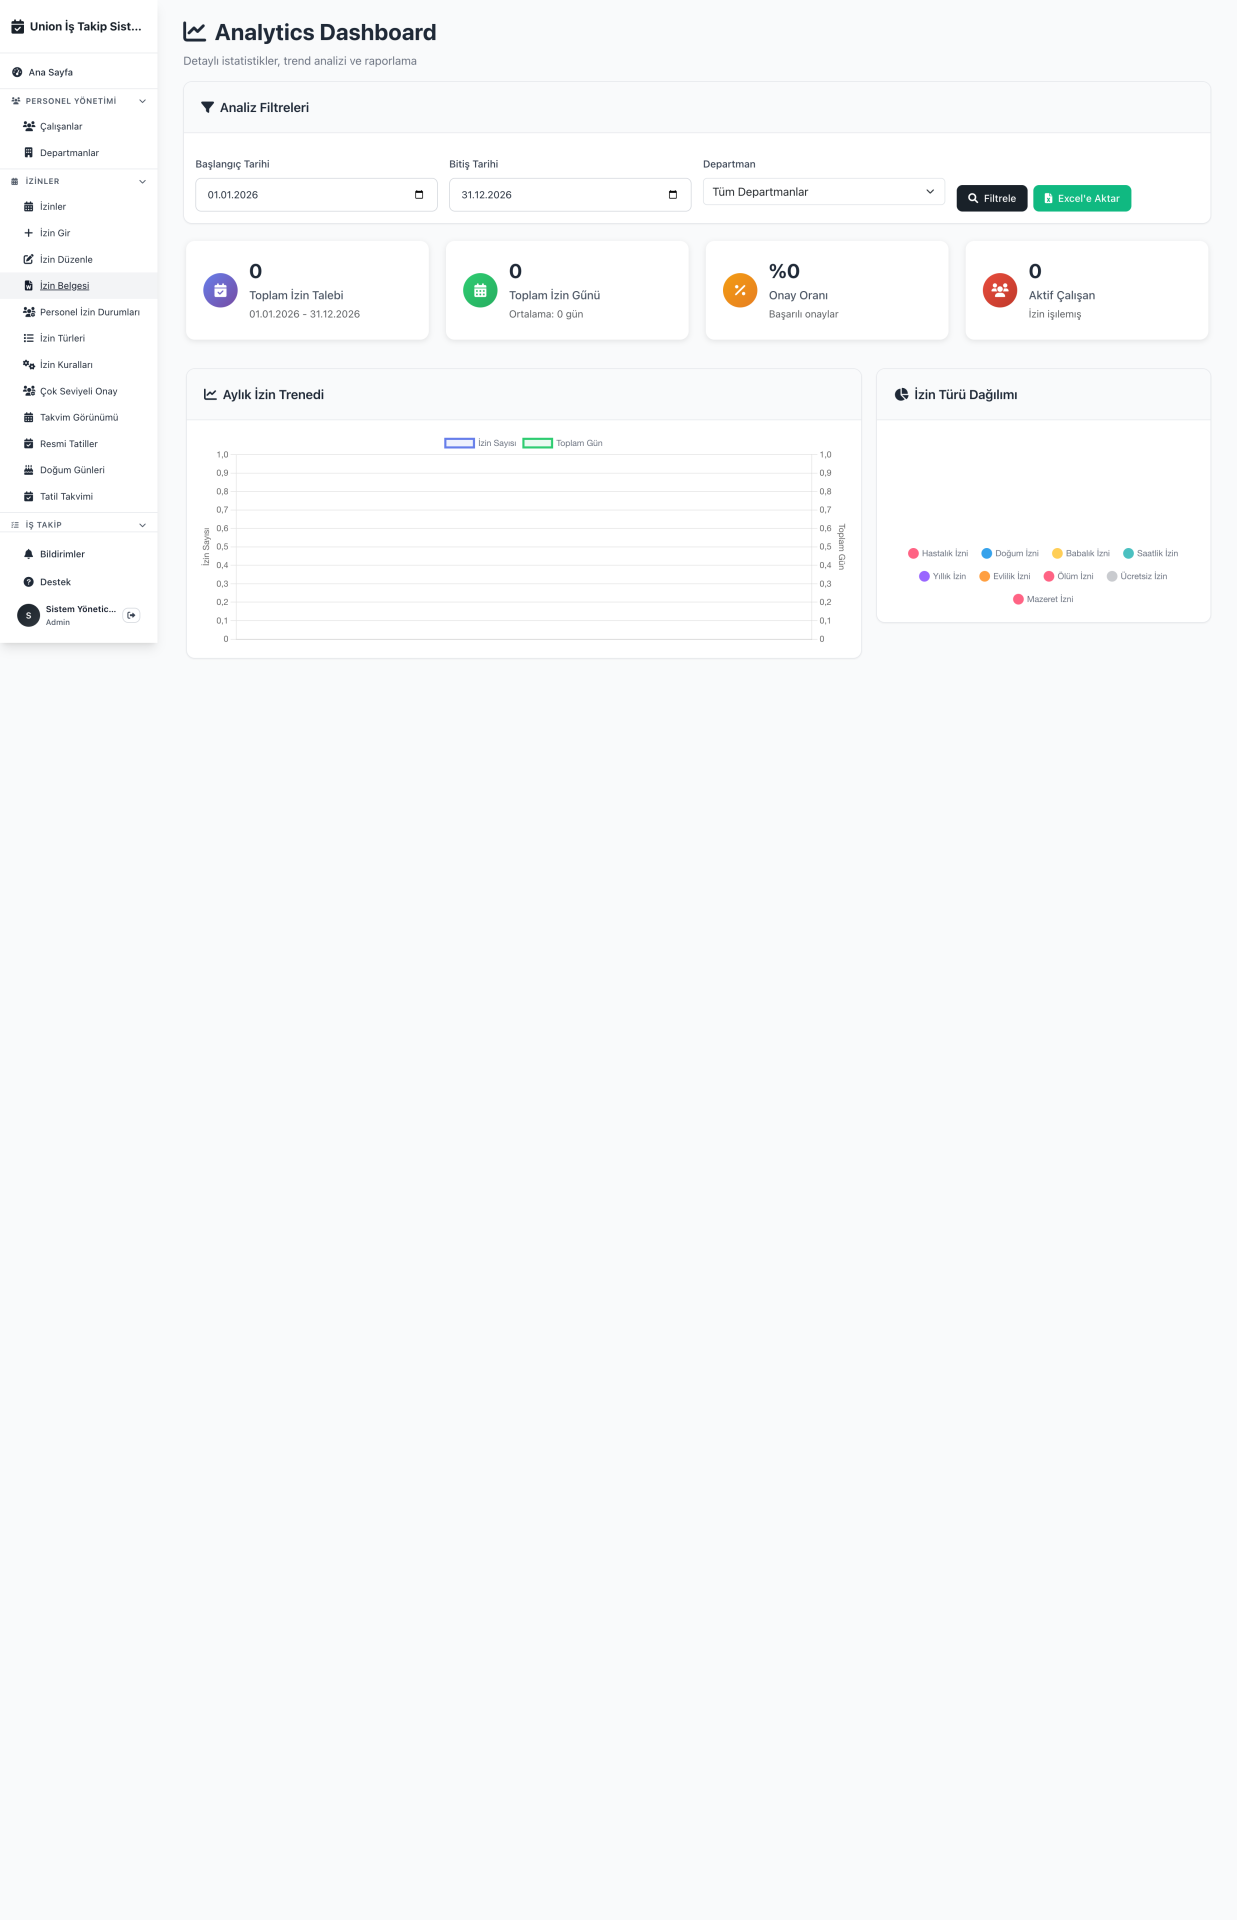Toggle Toplam Gün series in chart legend

(x=562, y=443)
